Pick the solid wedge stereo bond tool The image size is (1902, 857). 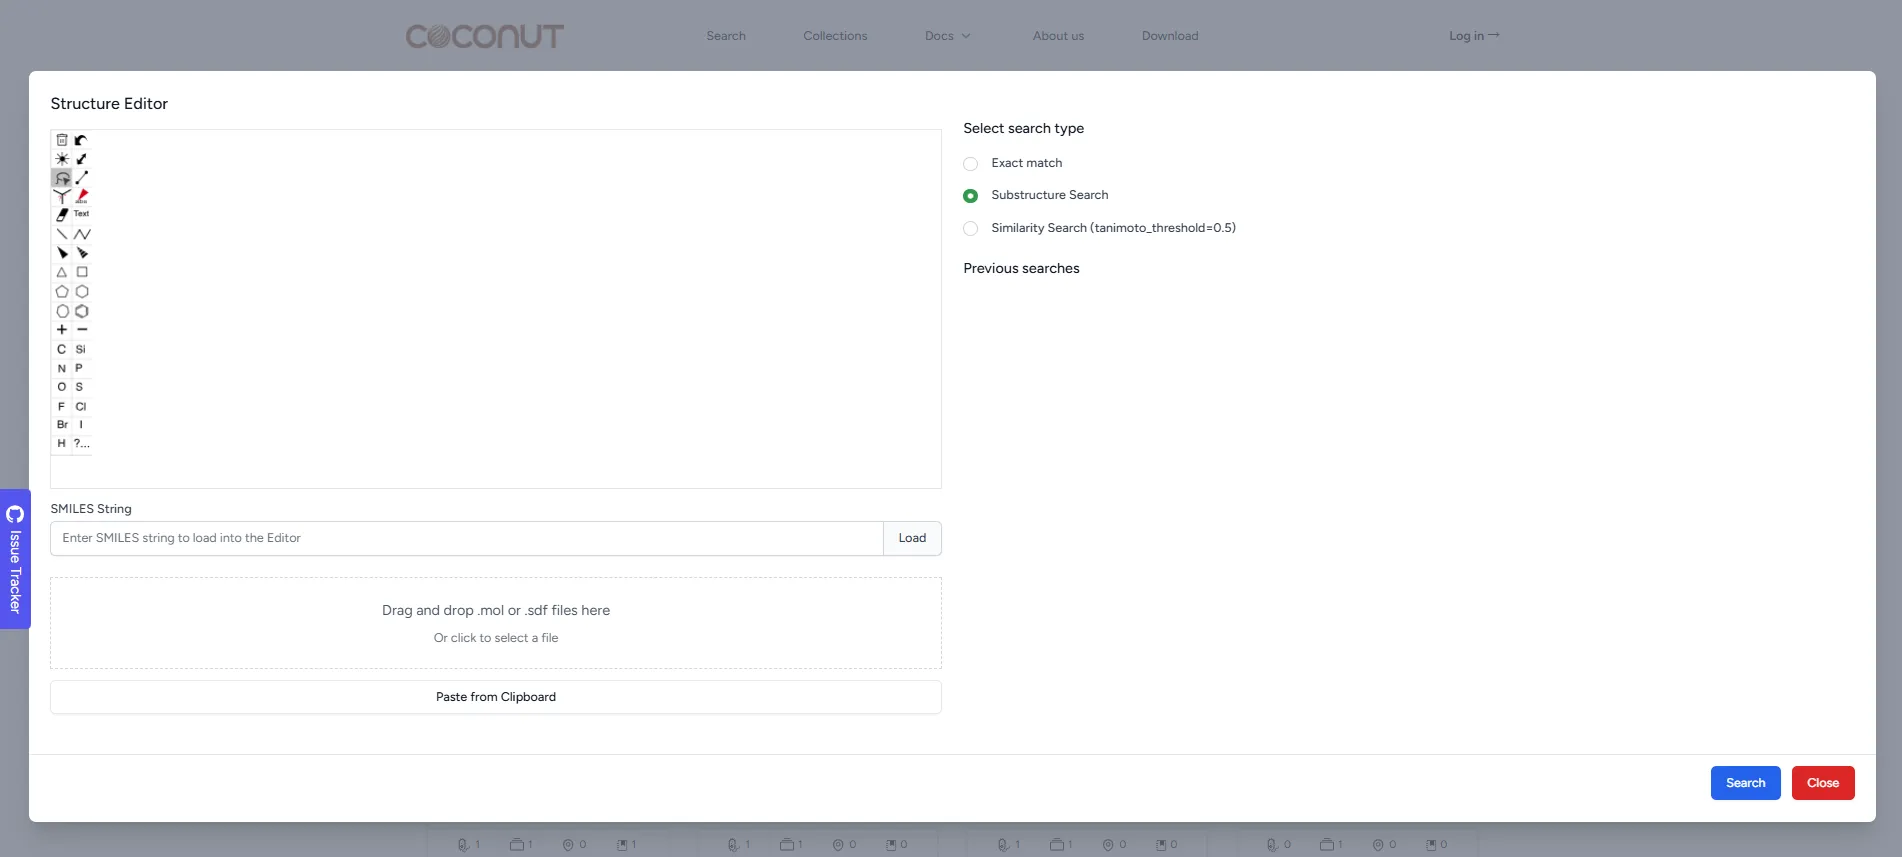[x=62, y=253]
